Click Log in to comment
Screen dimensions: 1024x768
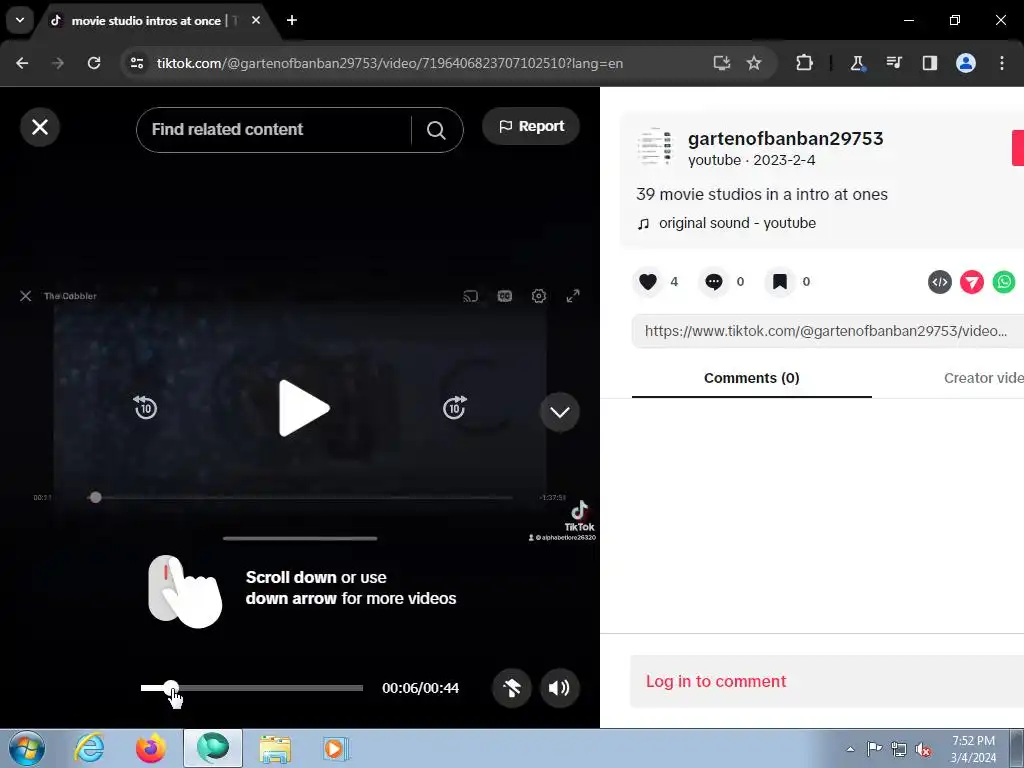[716, 681]
